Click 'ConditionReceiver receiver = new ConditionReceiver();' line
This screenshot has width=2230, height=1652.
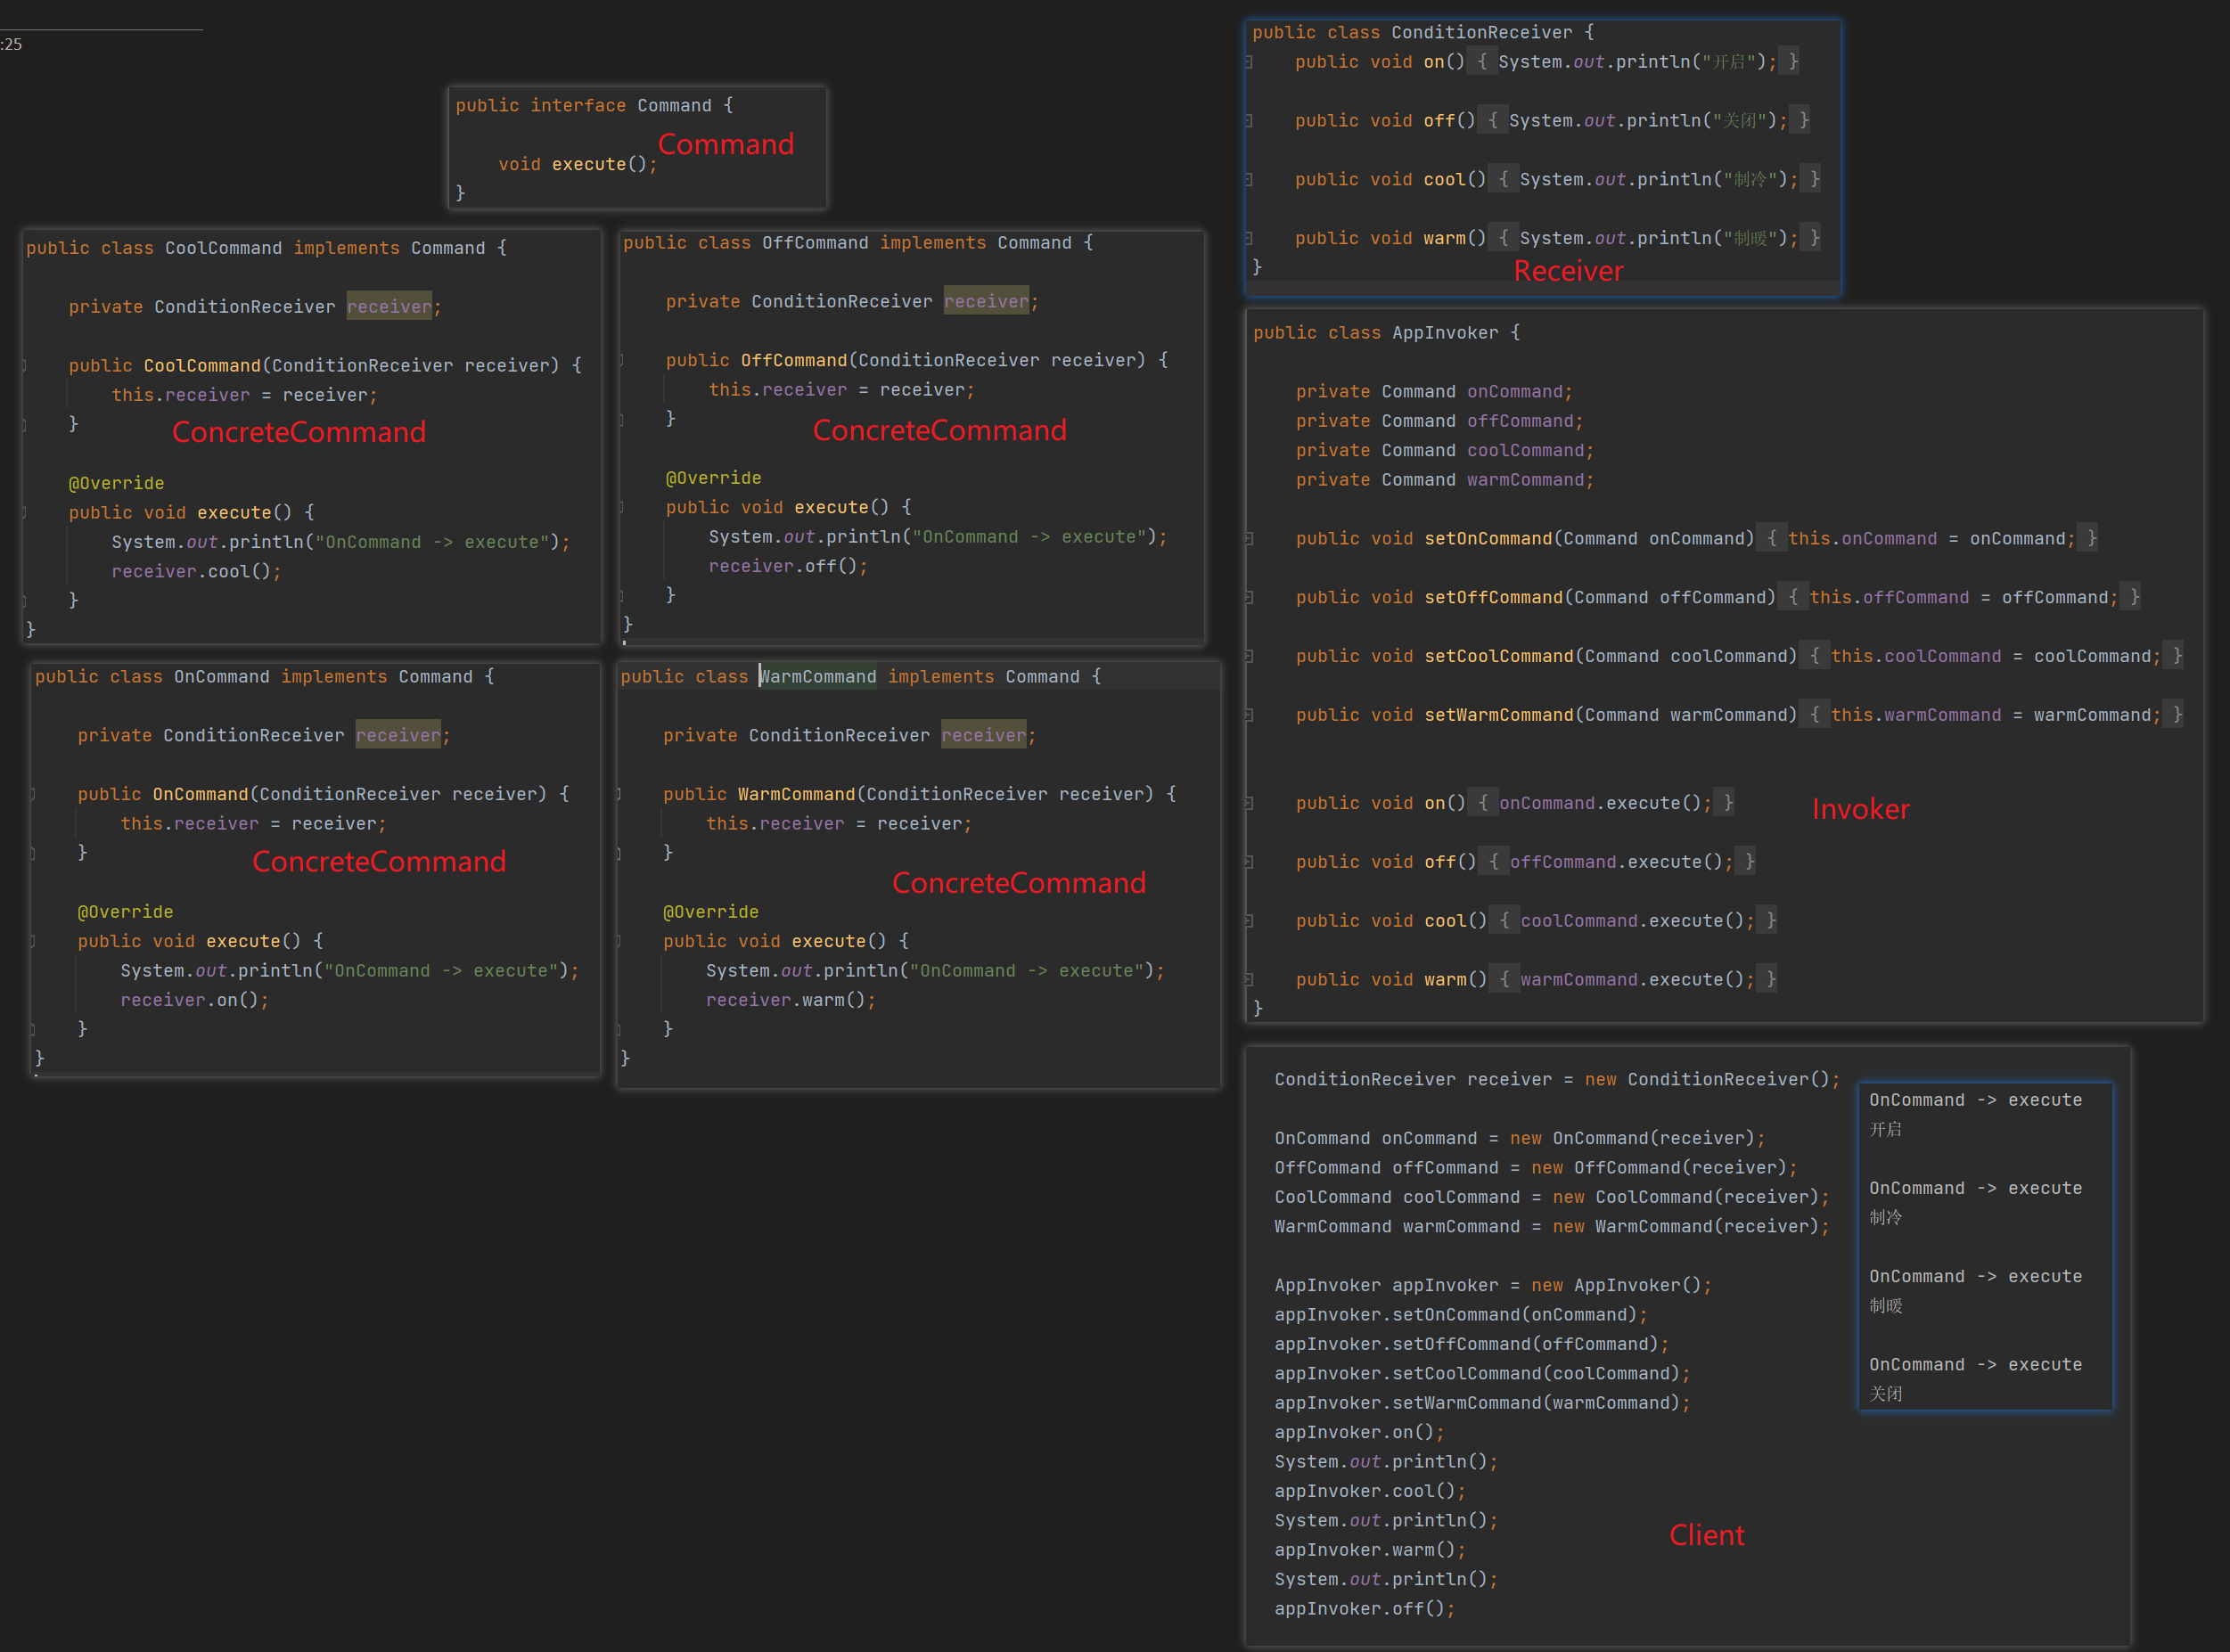click(1557, 1080)
